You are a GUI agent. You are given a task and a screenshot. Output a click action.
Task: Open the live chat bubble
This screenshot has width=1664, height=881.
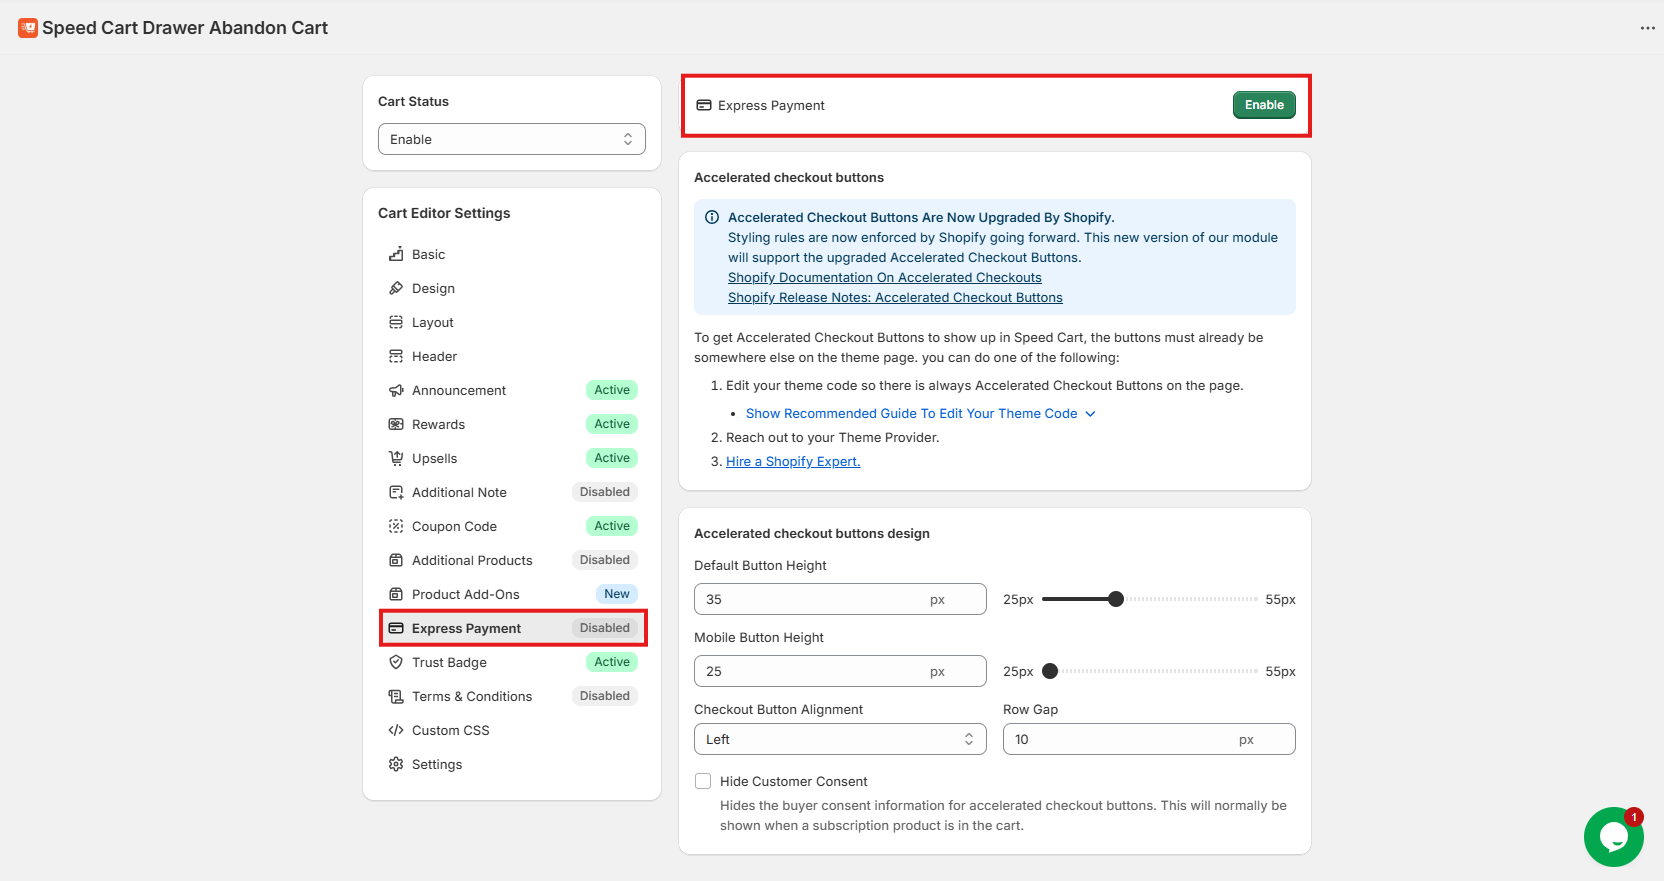pos(1613,836)
